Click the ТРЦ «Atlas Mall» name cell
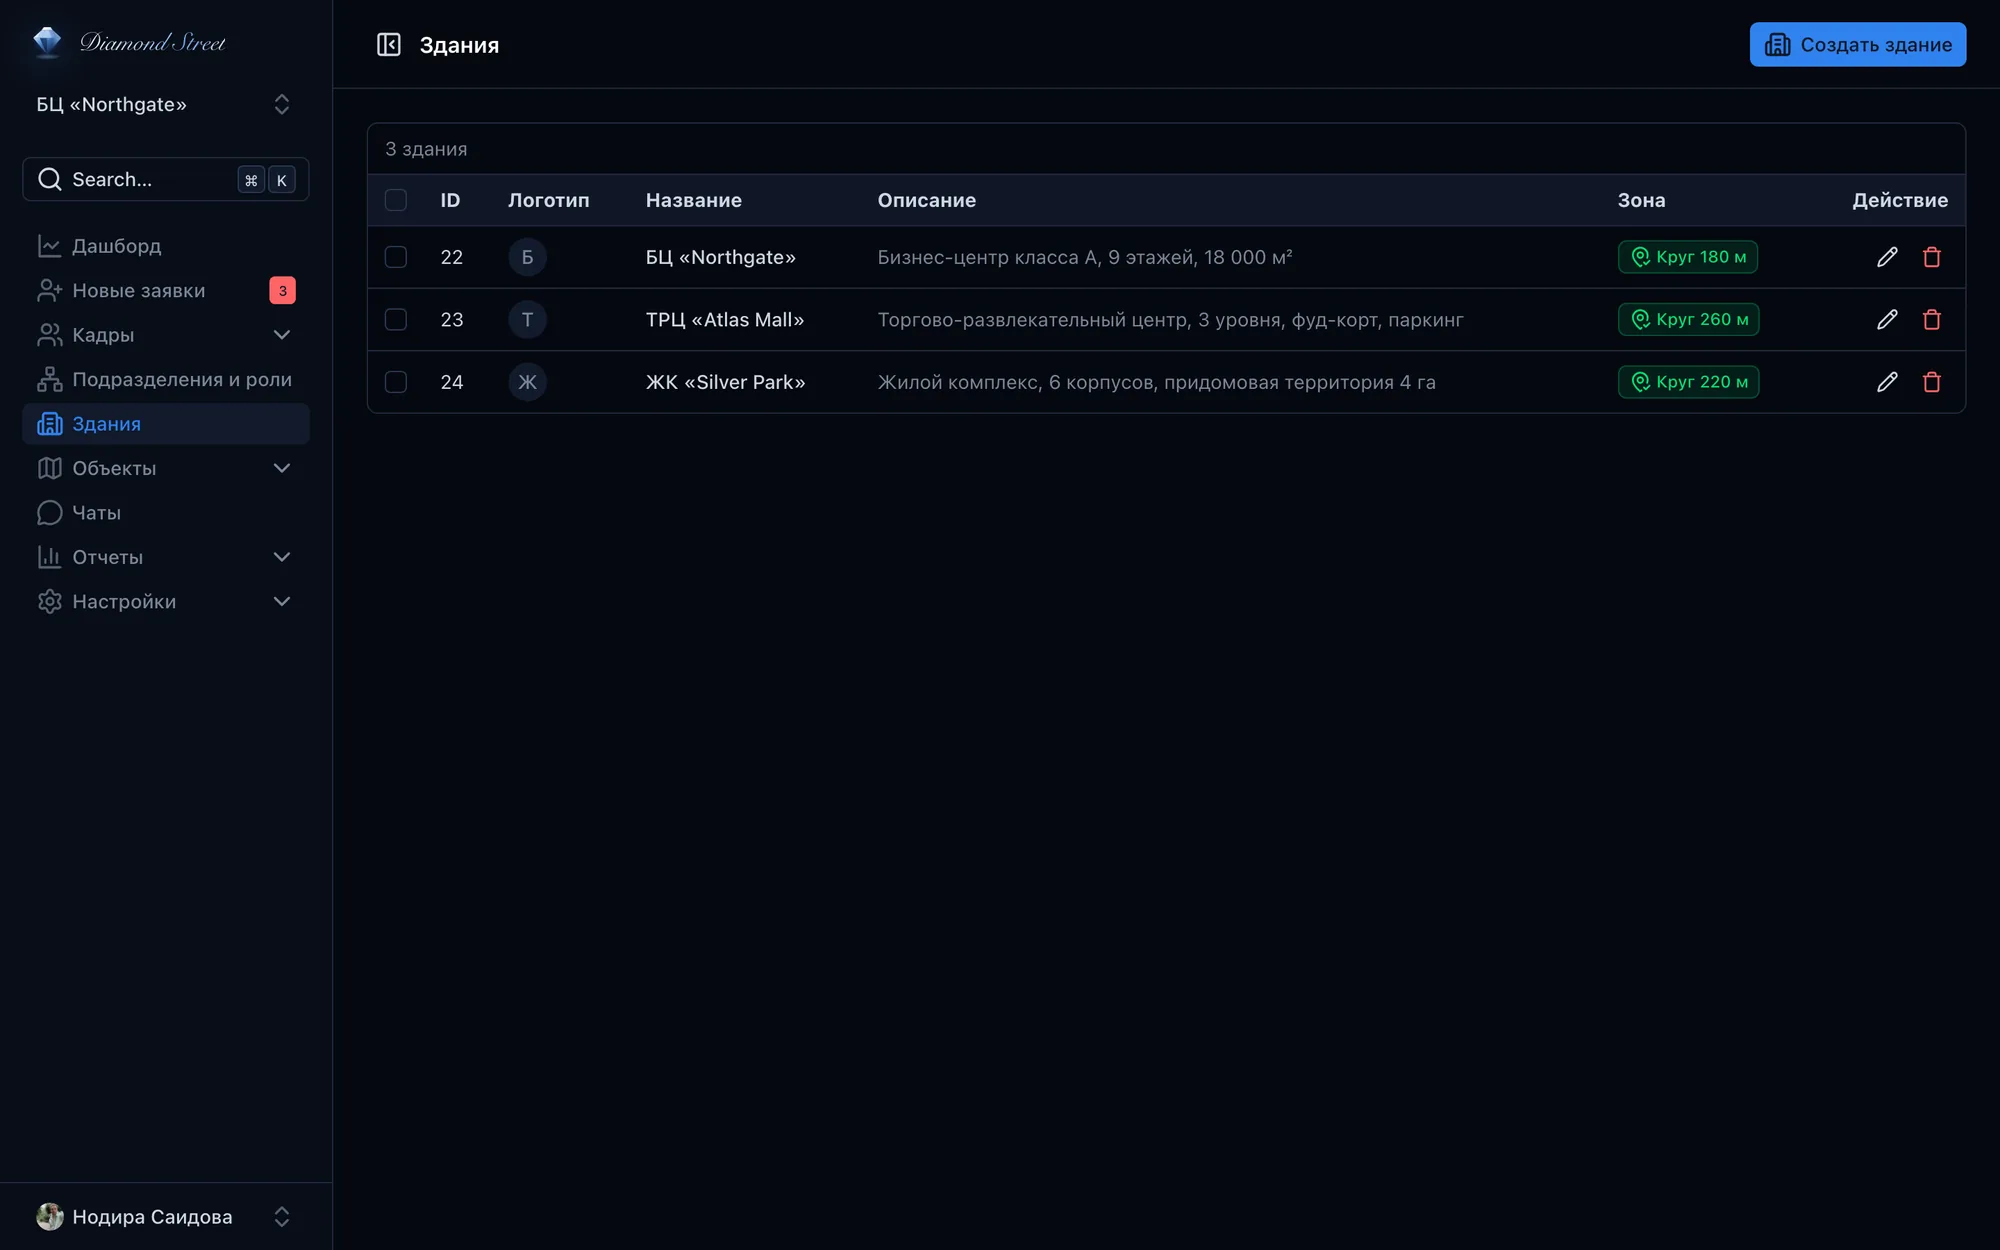The height and width of the screenshot is (1250, 2000). click(725, 320)
